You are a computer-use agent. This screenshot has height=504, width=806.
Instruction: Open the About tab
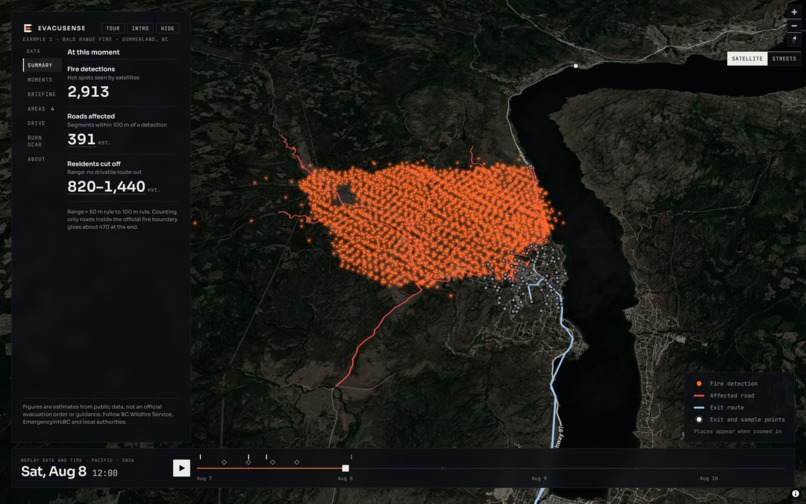click(x=36, y=159)
